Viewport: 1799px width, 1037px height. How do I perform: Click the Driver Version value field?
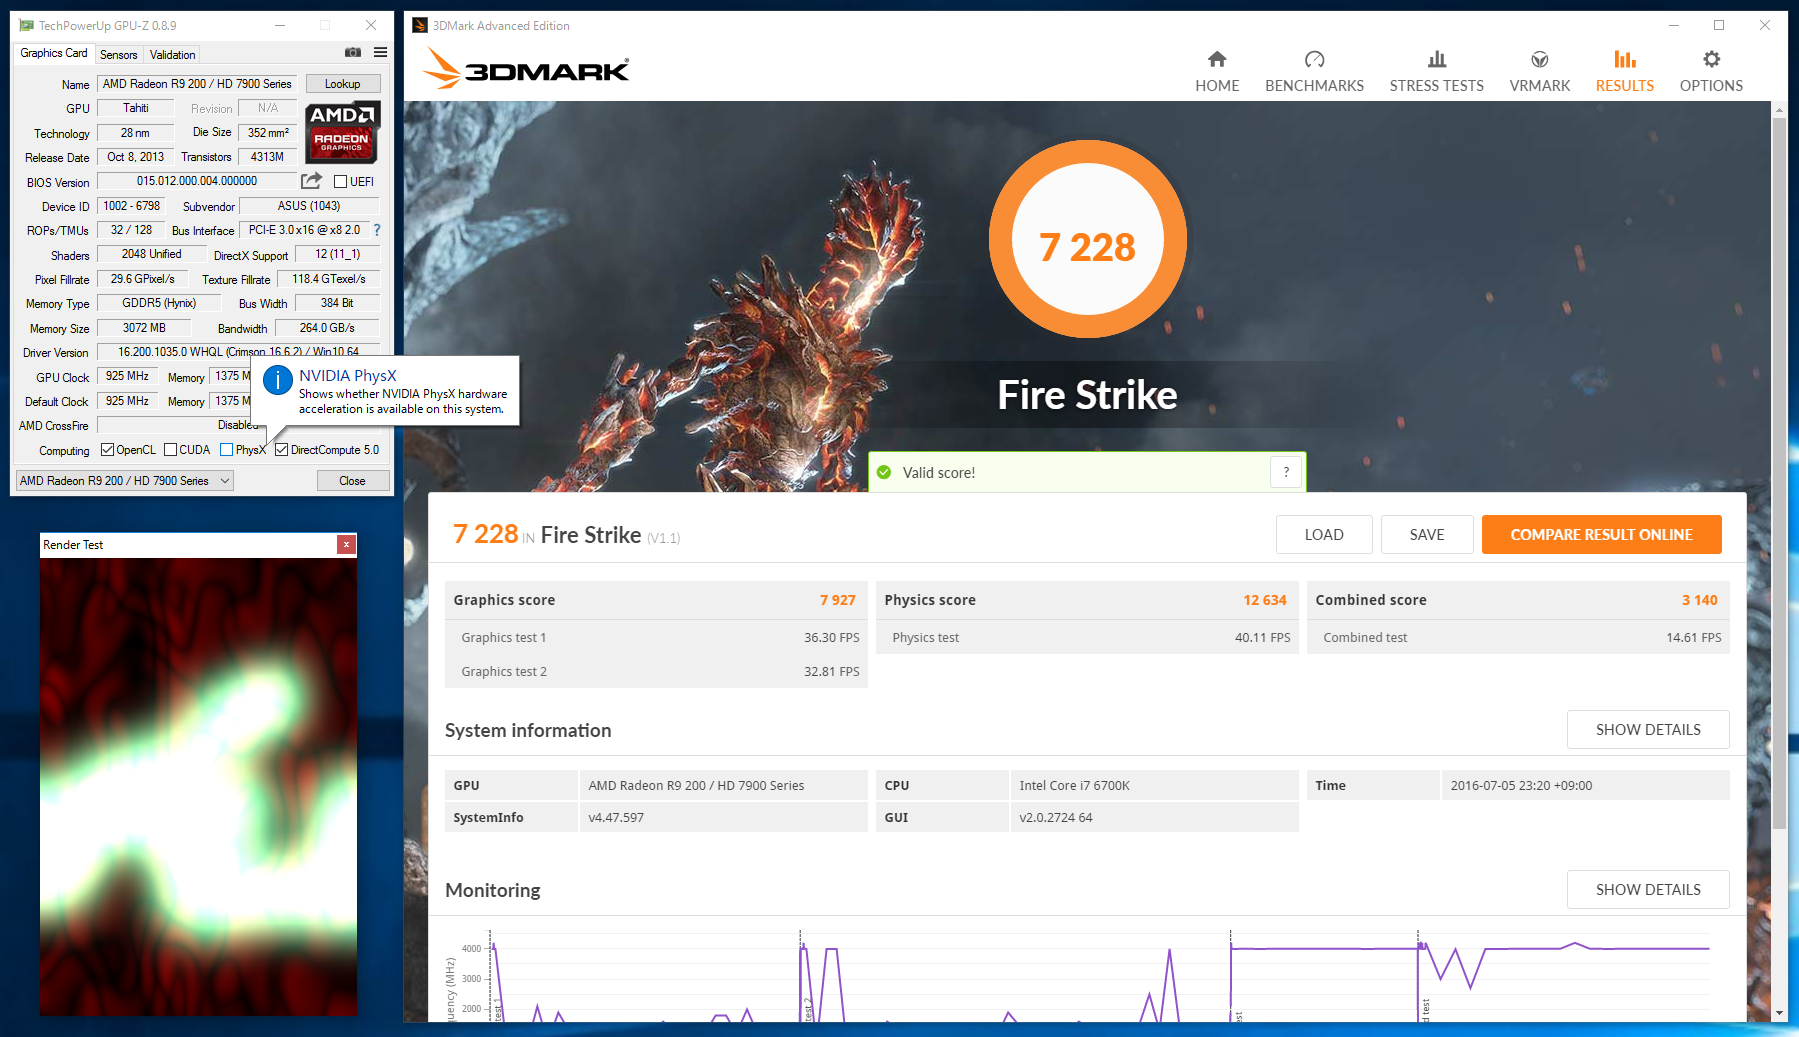(x=239, y=352)
